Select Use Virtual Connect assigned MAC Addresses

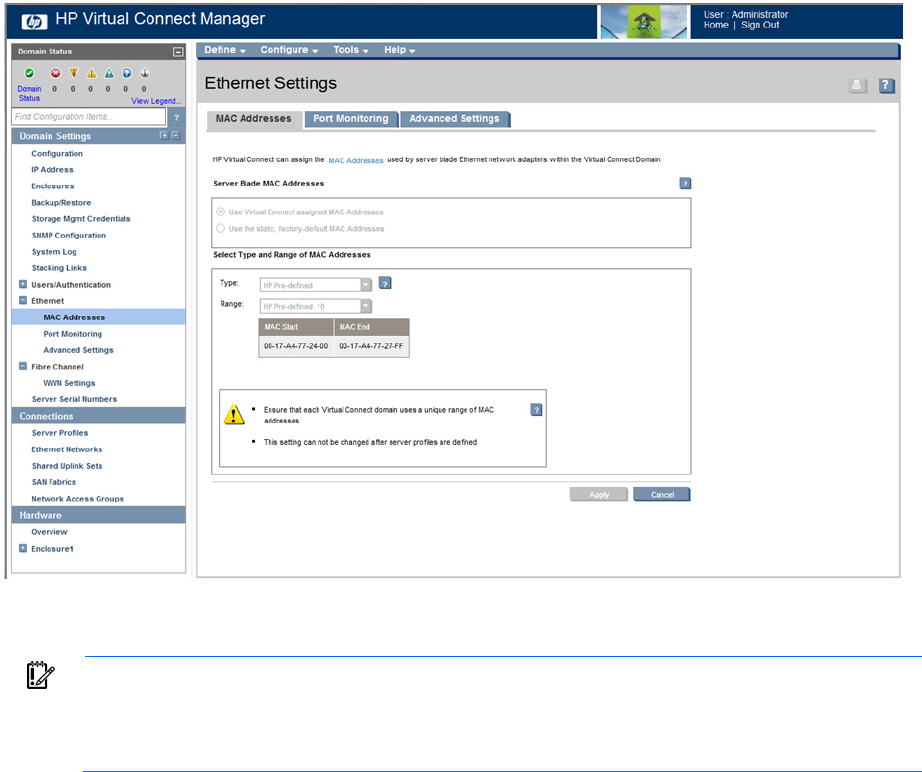(221, 212)
